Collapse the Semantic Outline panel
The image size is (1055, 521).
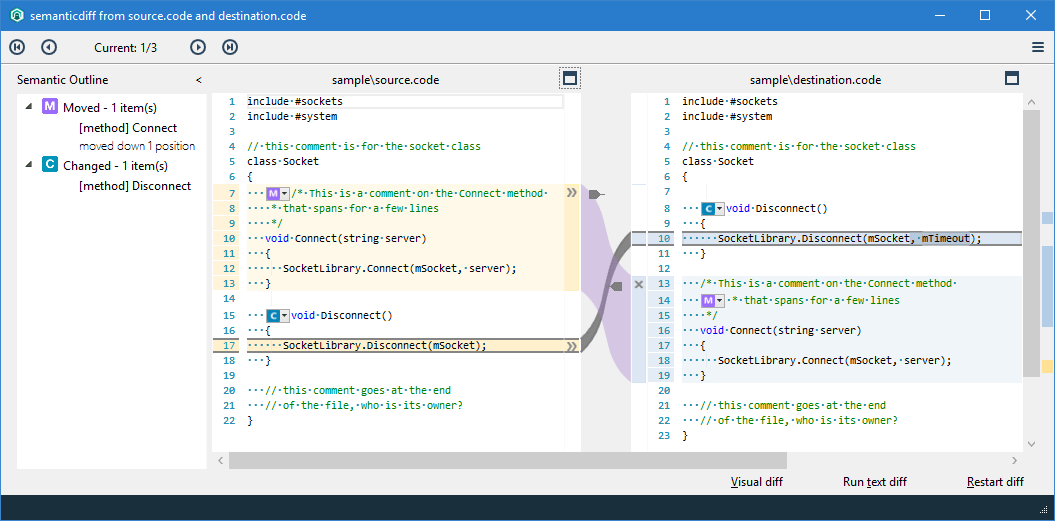tap(198, 80)
